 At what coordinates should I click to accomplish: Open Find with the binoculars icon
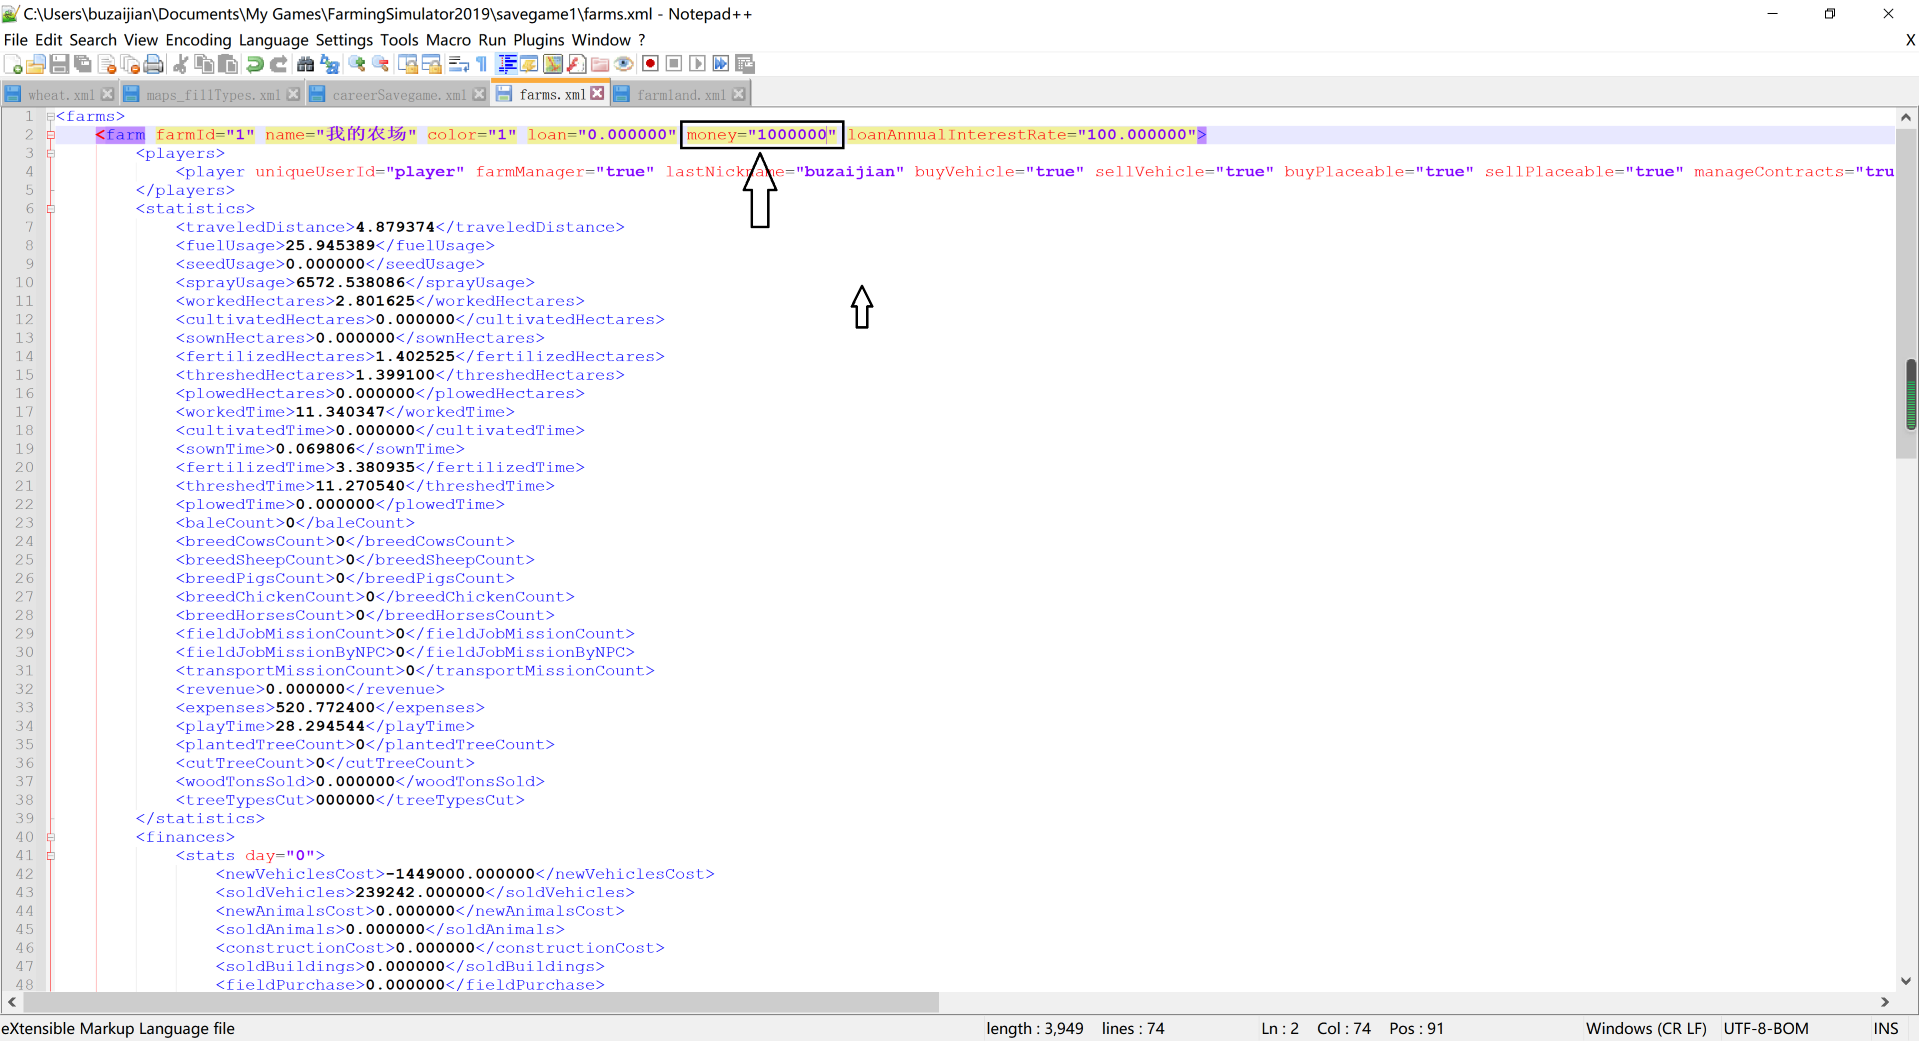coord(306,64)
